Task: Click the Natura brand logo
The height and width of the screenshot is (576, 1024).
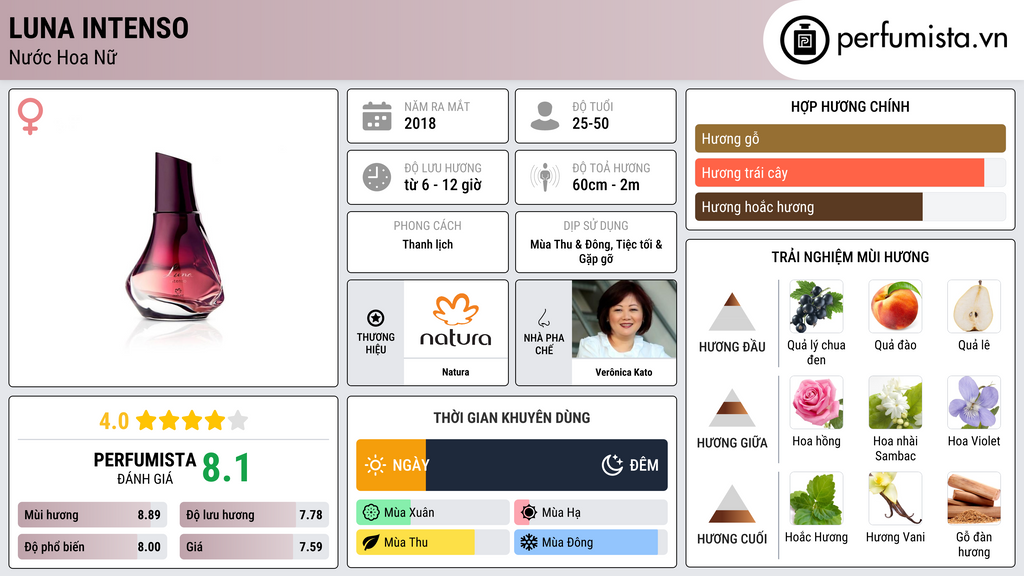Action: click(x=456, y=319)
